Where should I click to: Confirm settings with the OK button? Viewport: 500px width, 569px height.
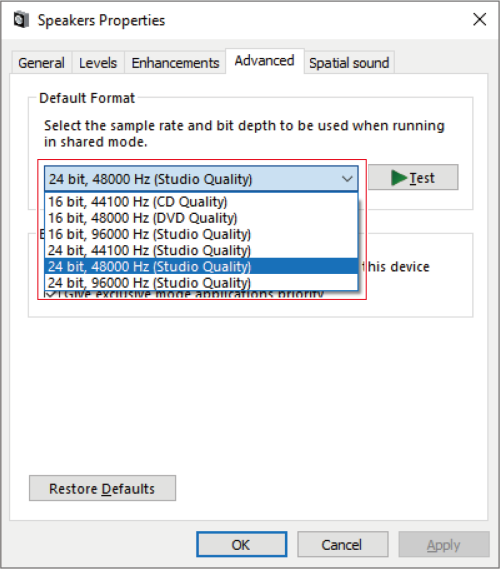pyautogui.click(x=242, y=544)
